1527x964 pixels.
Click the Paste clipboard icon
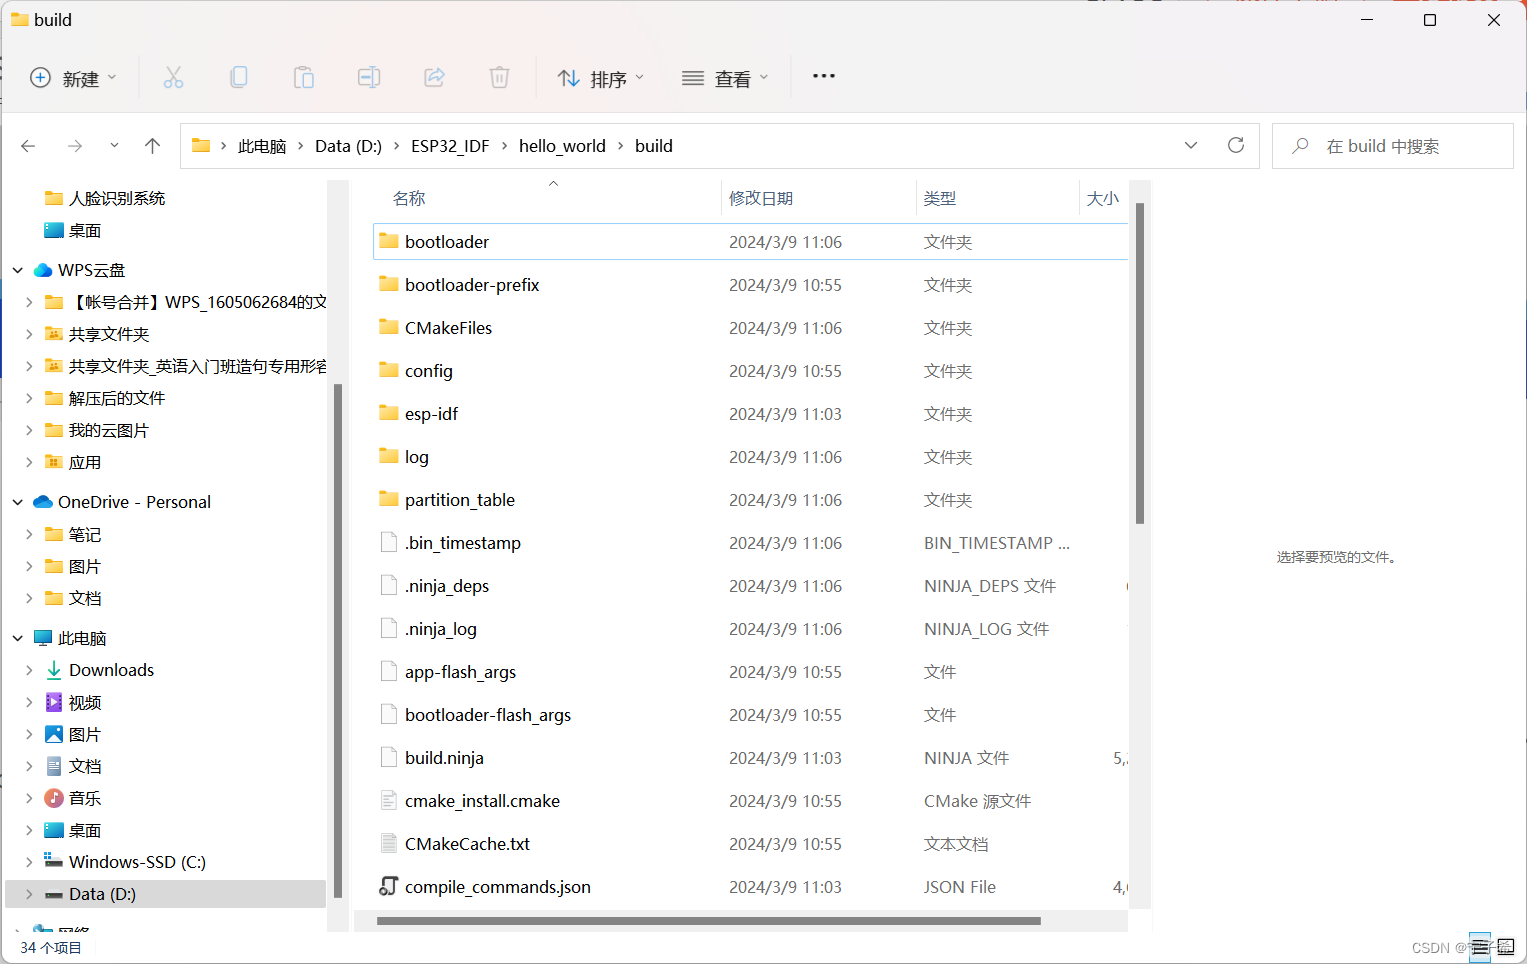coord(304,77)
